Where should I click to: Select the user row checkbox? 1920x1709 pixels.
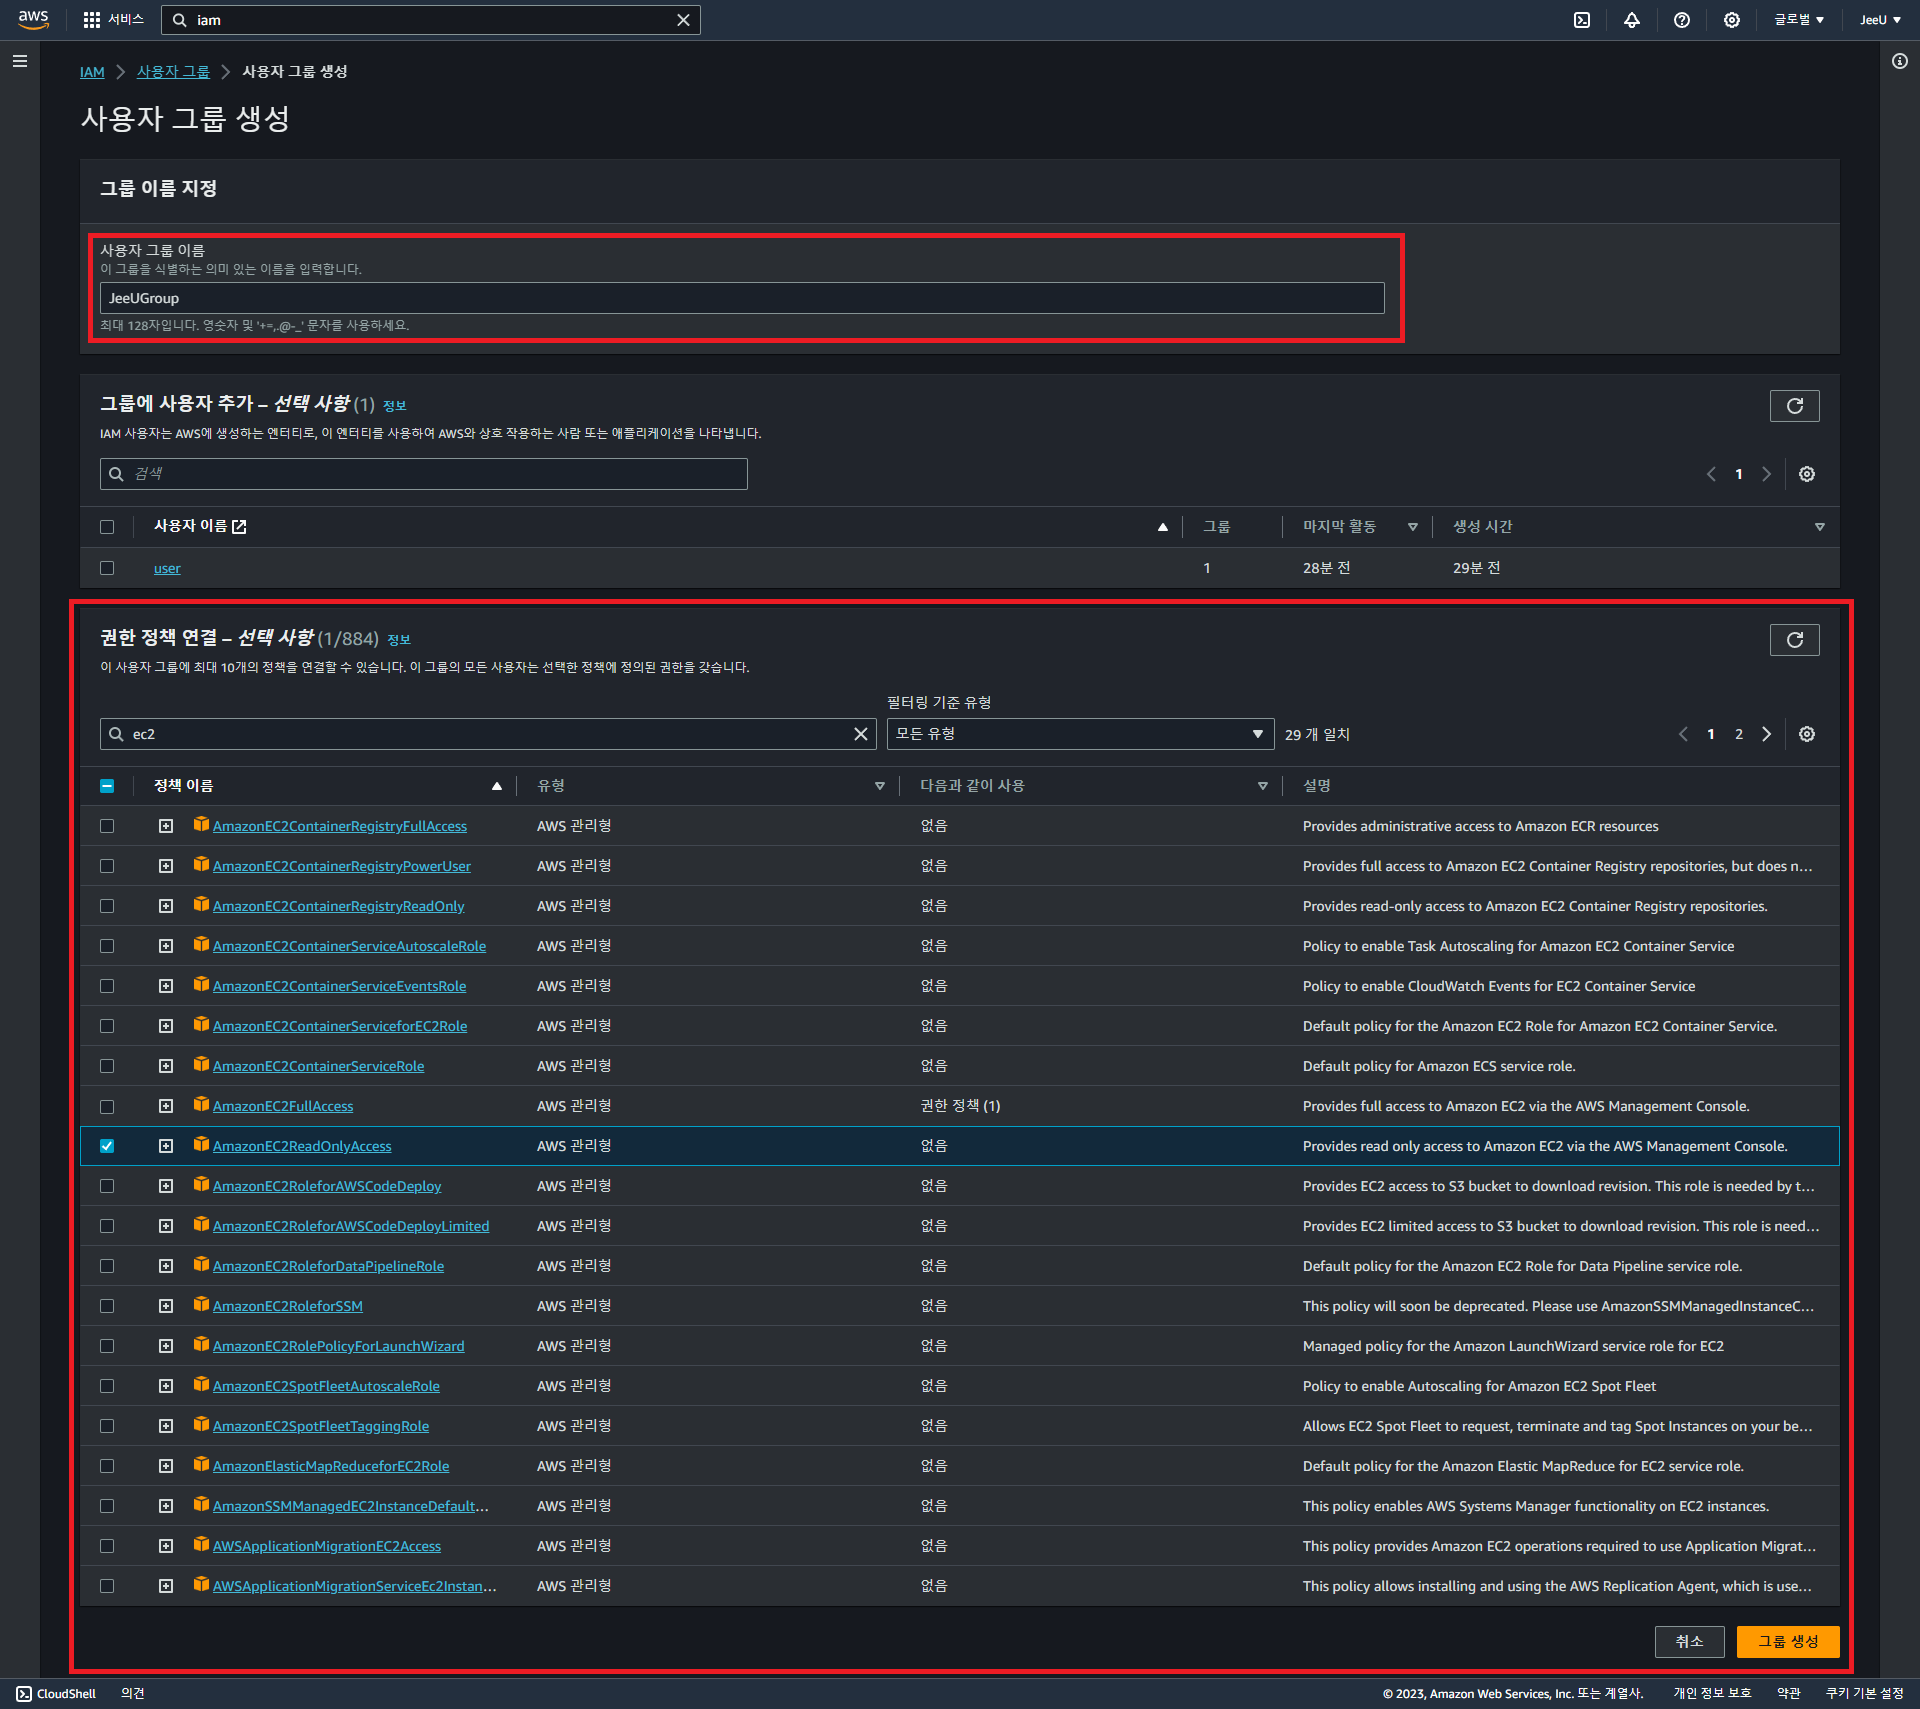[107, 568]
